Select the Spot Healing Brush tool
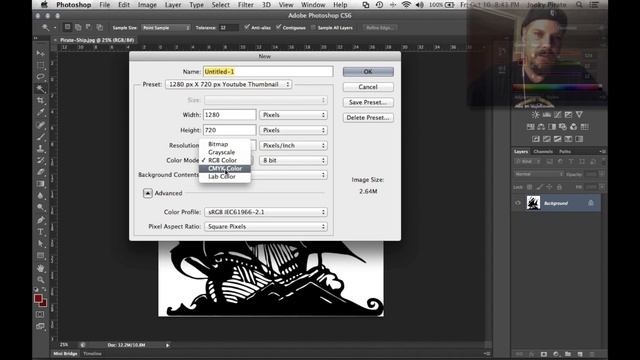640x360 pixels. pos(40,125)
